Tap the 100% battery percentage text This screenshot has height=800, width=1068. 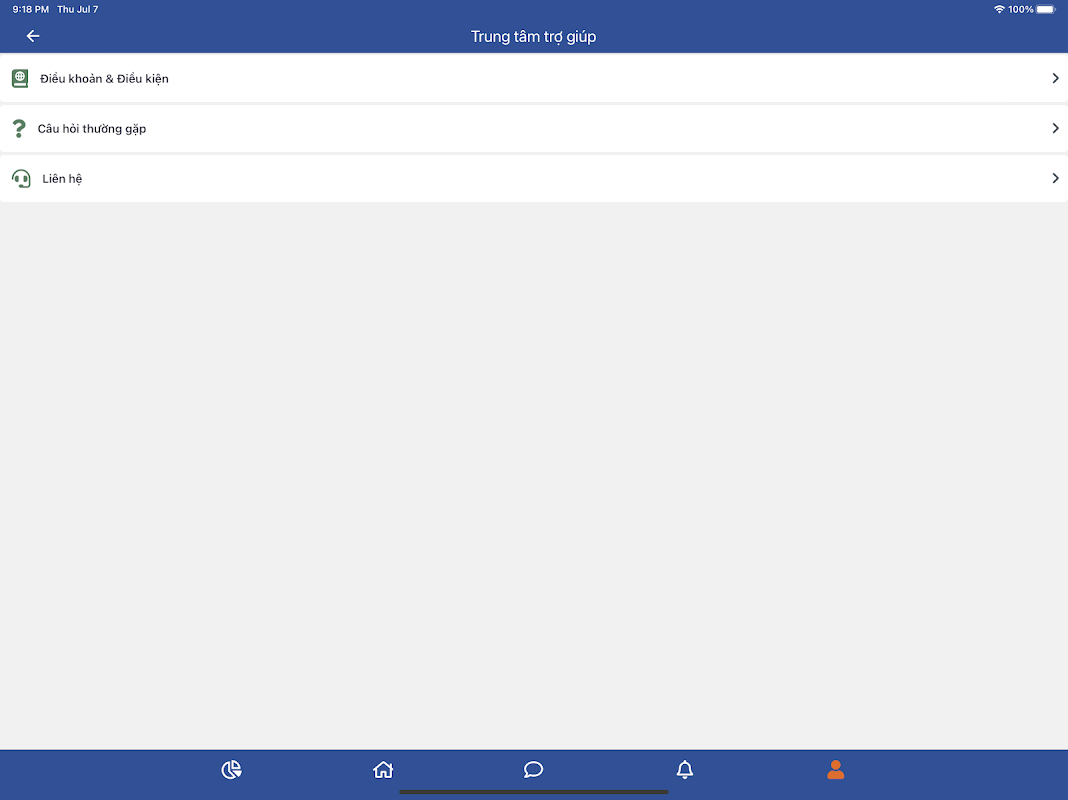point(1020,10)
